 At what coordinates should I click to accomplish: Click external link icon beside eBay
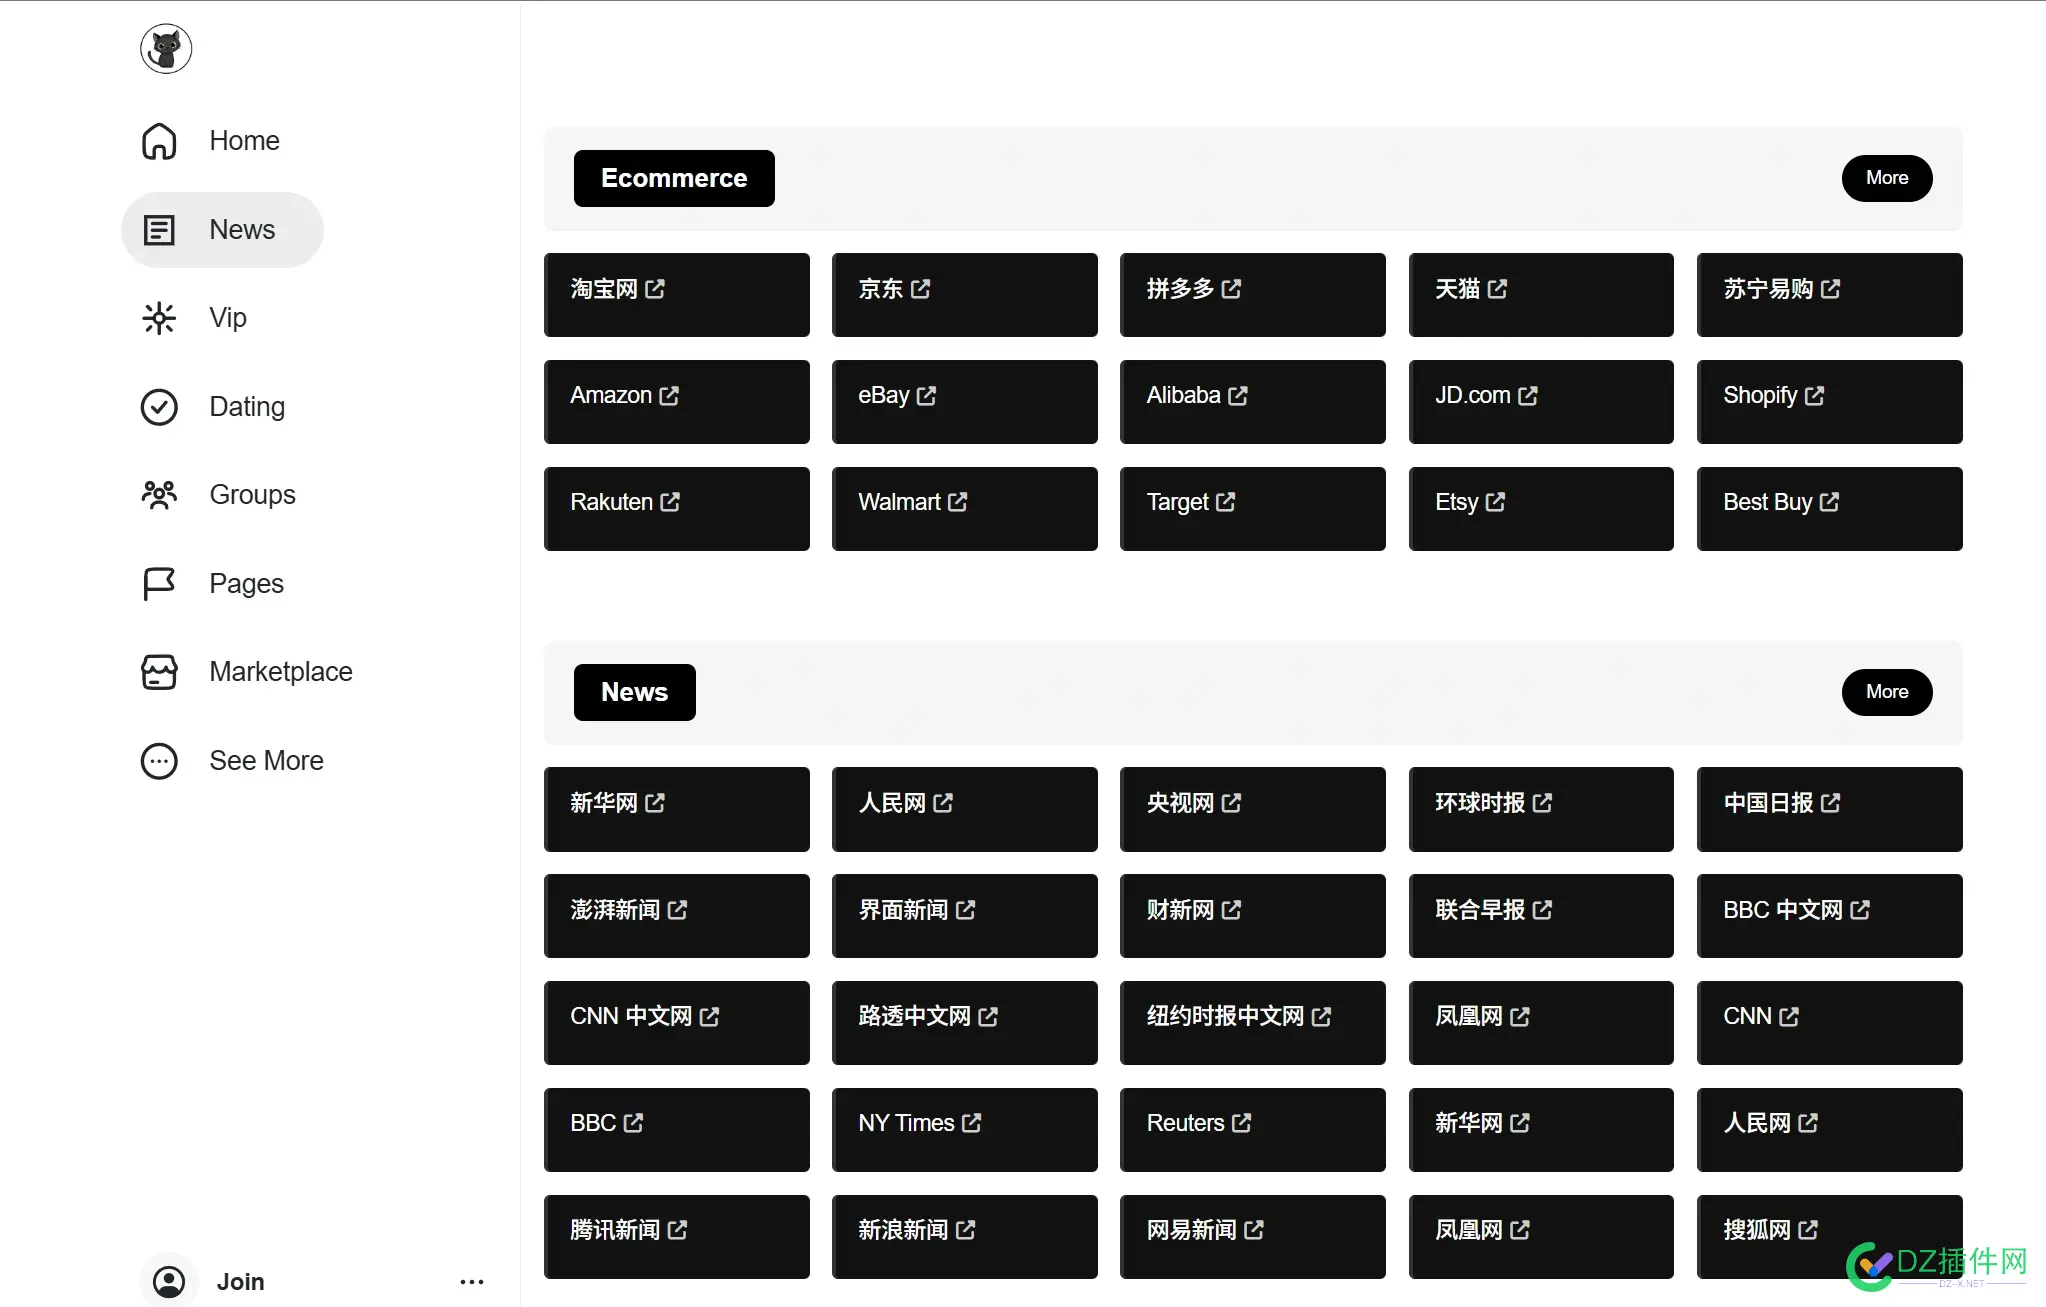tap(927, 396)
